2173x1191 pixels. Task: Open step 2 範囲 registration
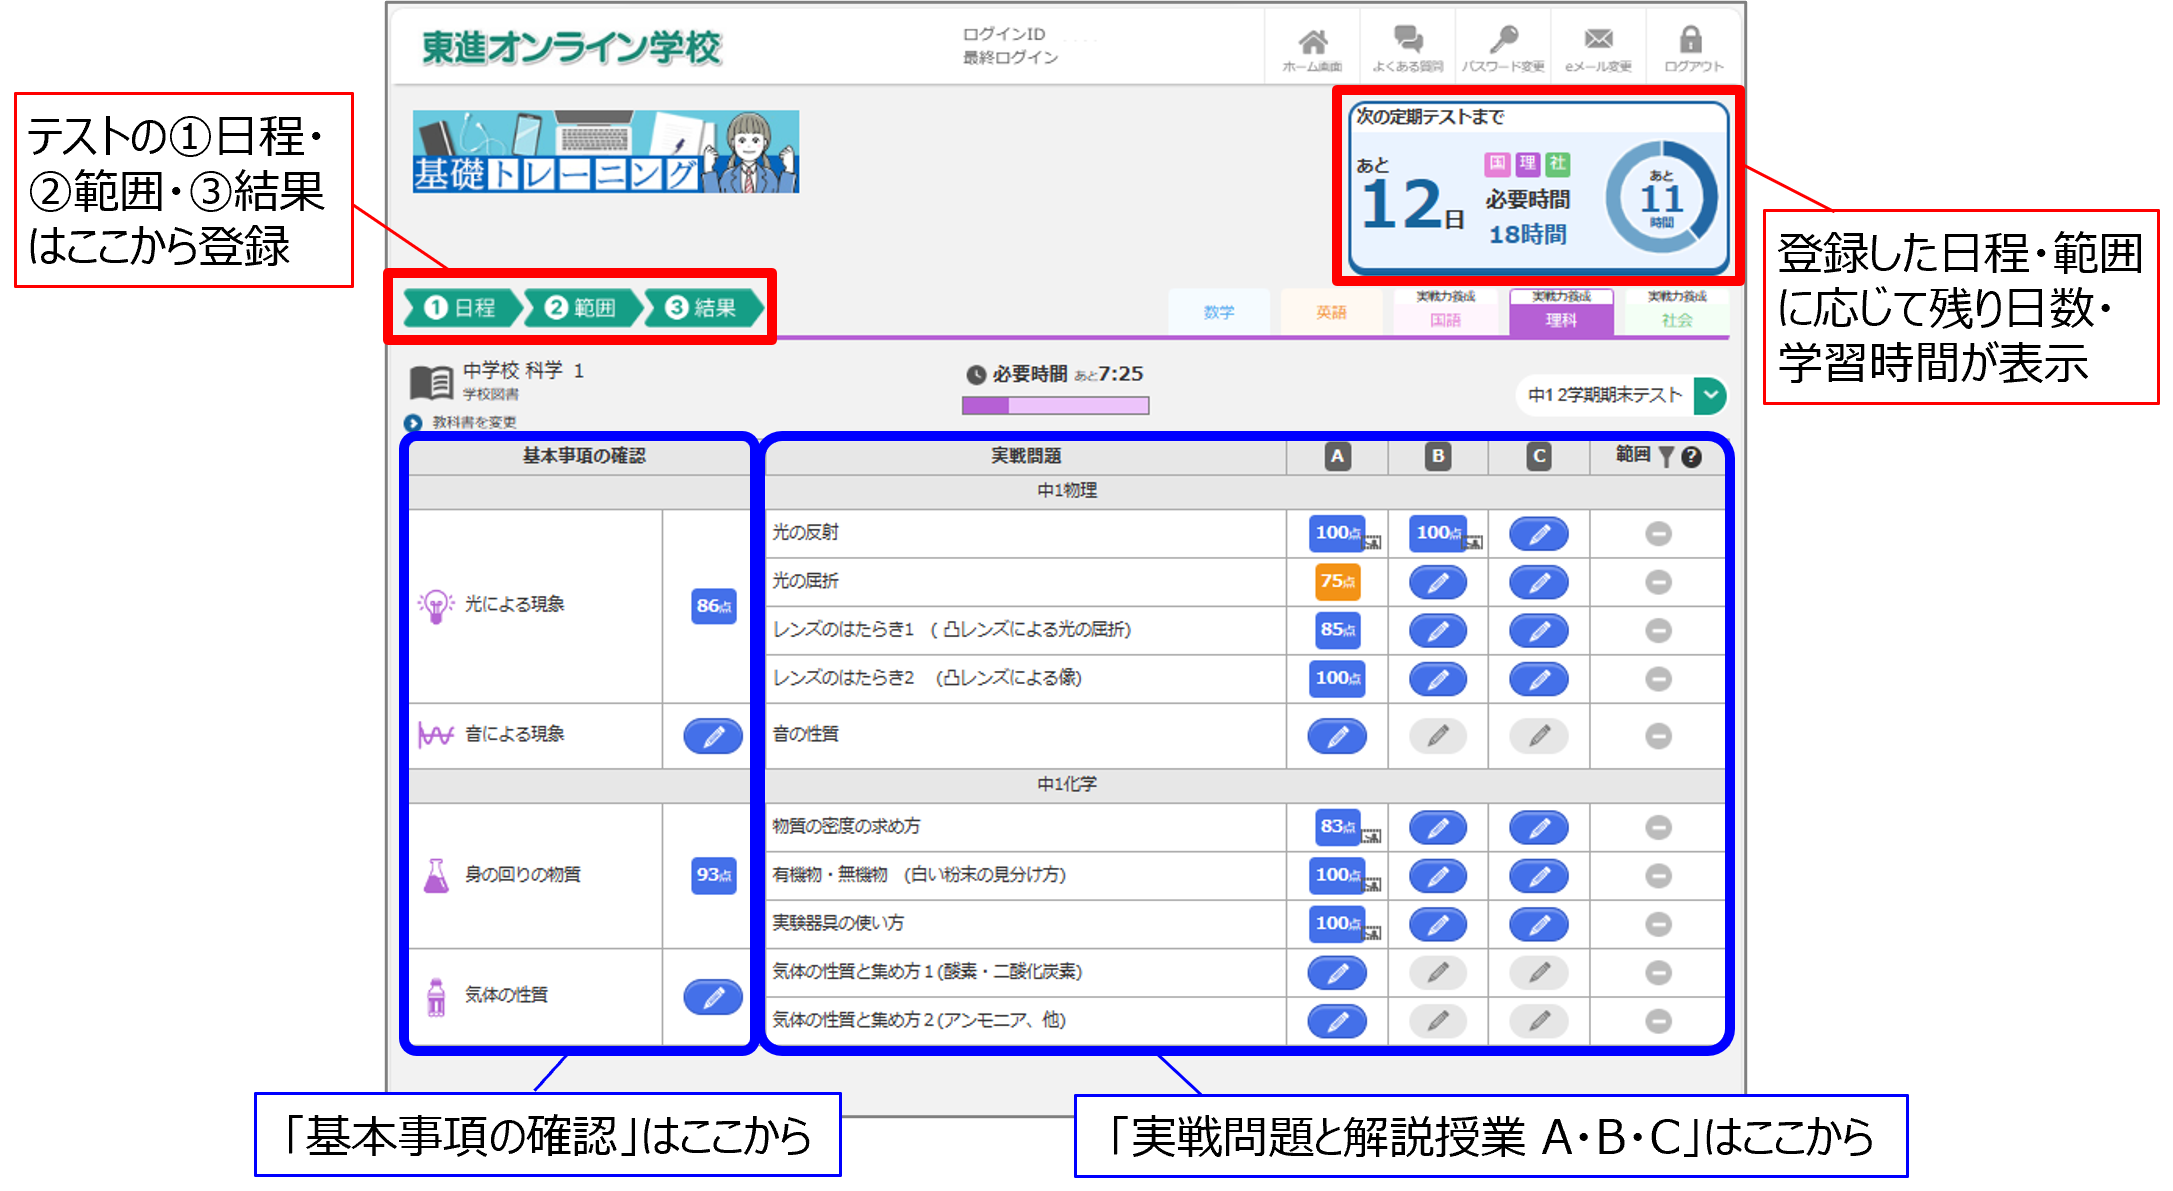pyautogui.click(x=582, y=307)
